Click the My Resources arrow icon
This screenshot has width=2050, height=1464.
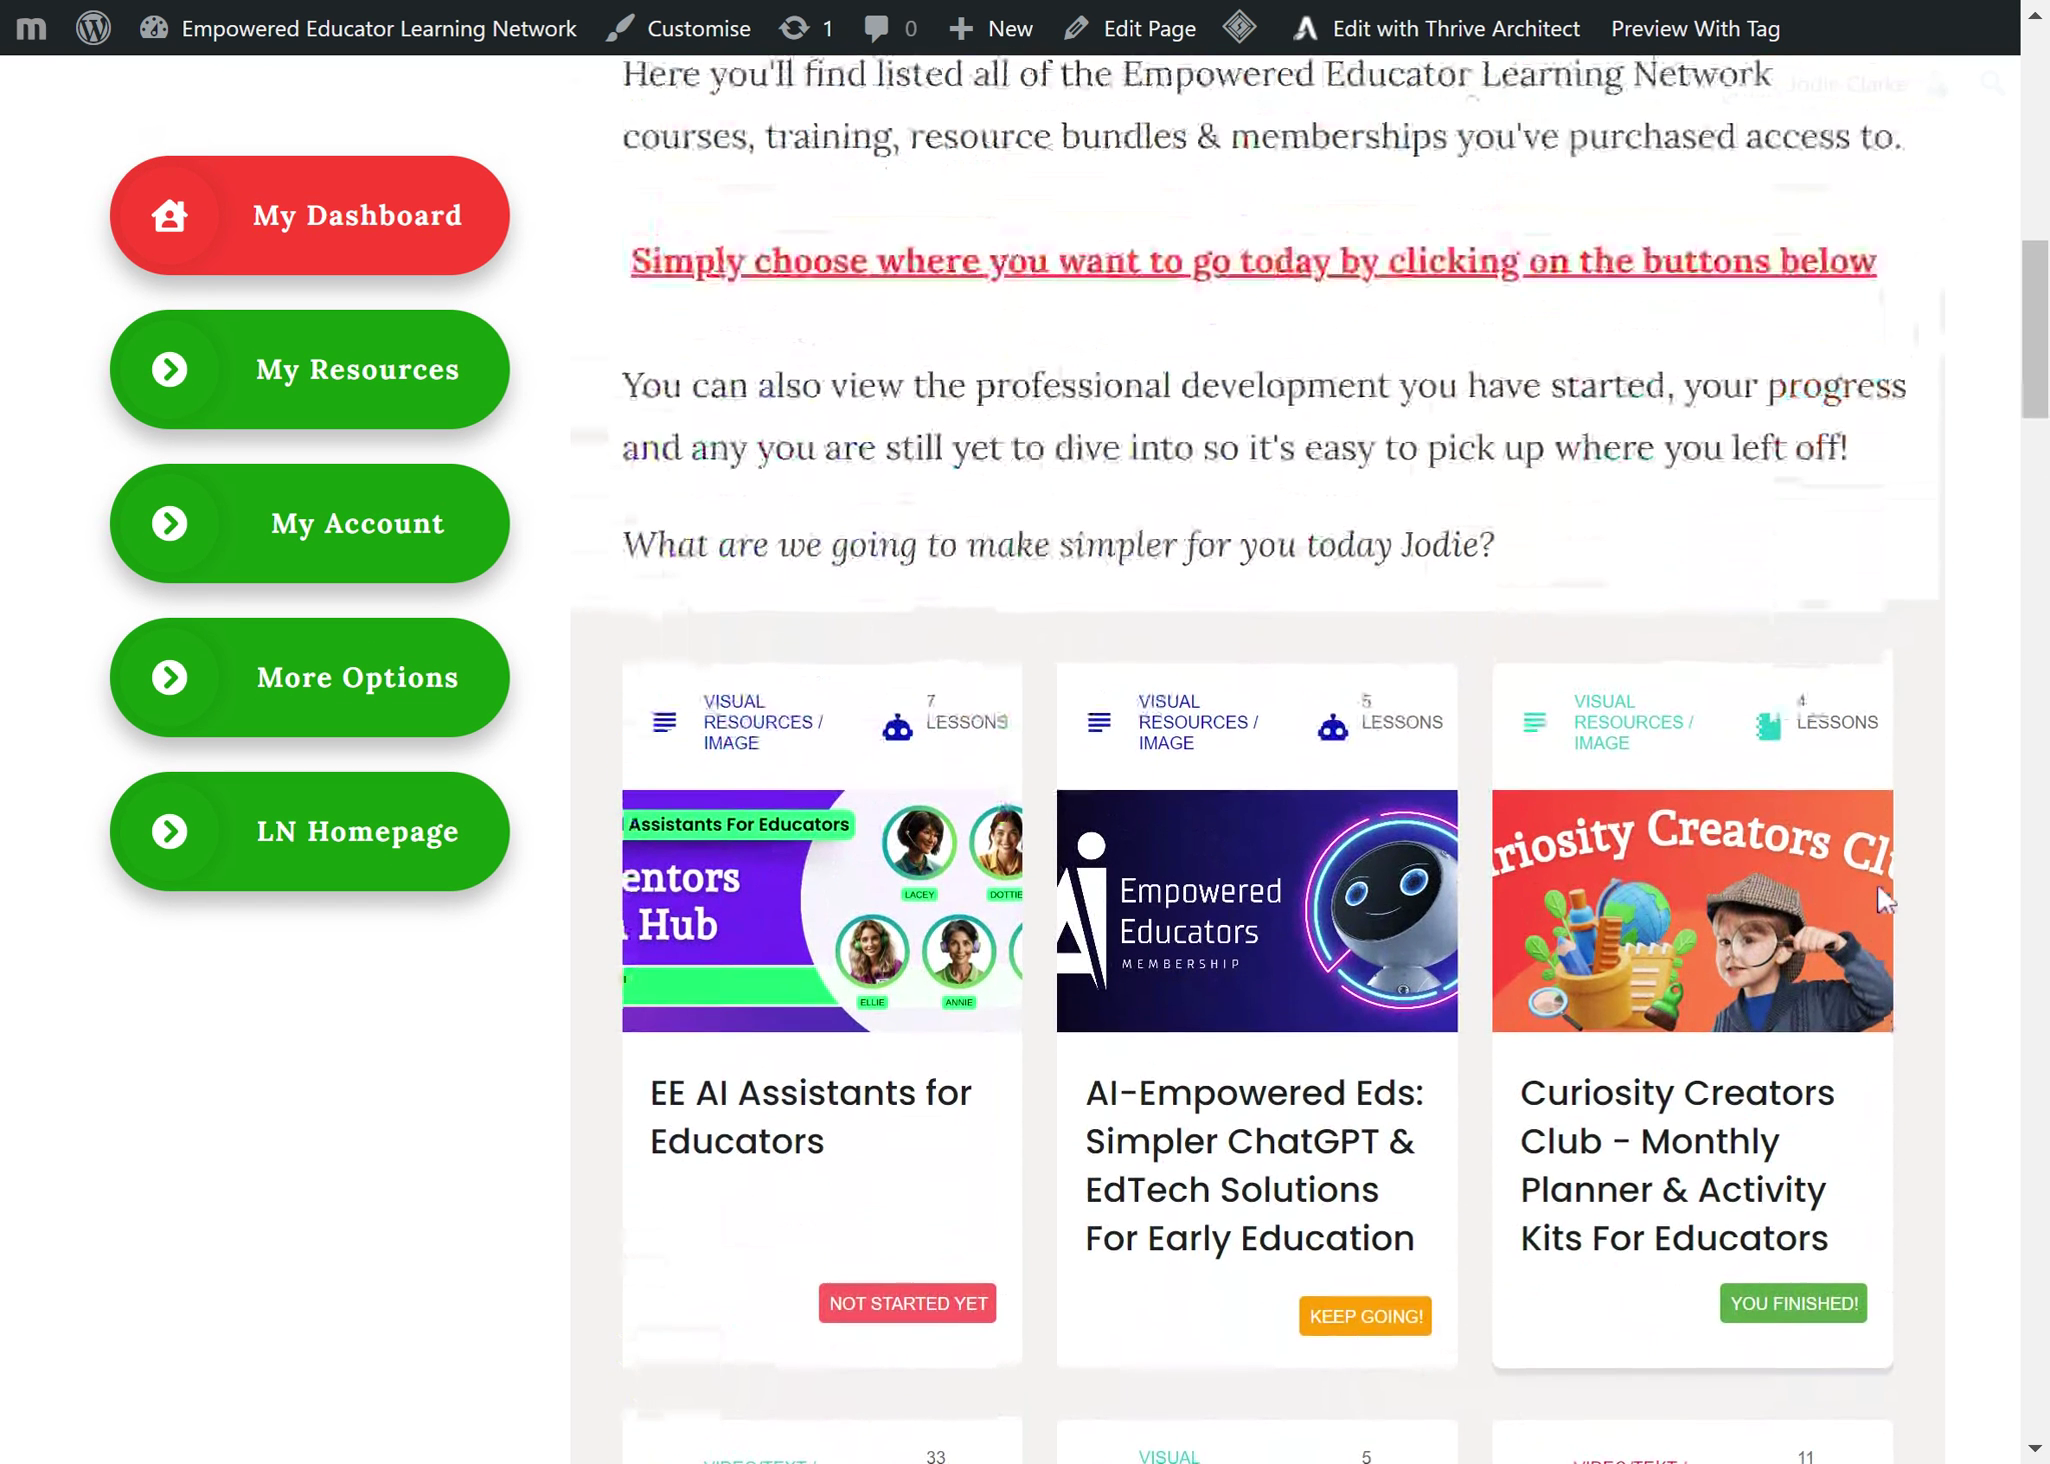point(171,368)
